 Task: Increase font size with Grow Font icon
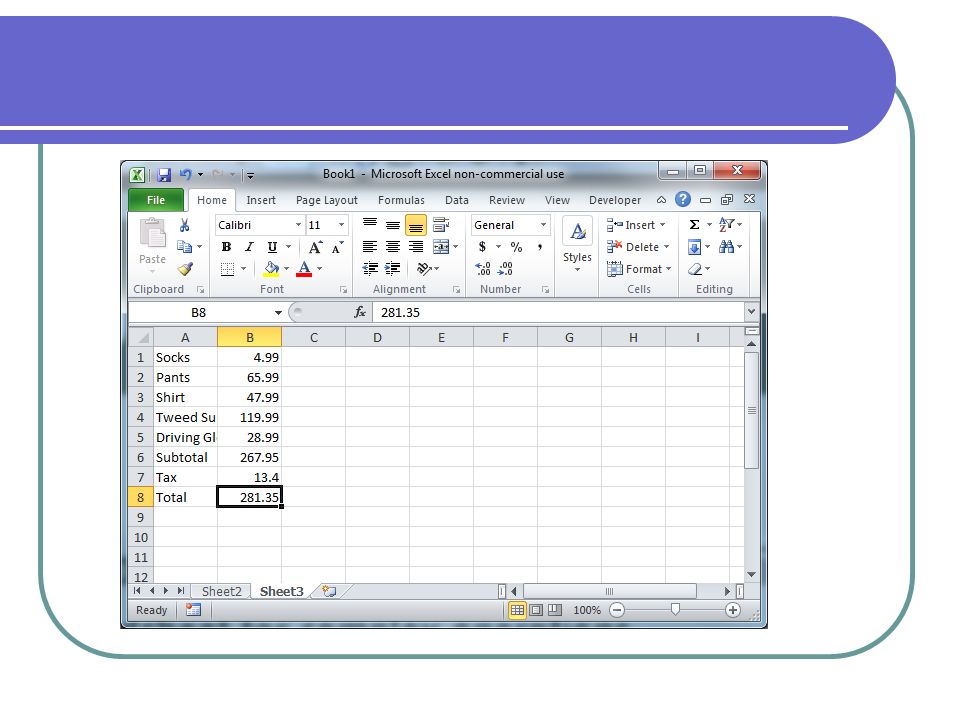point(315,247)
